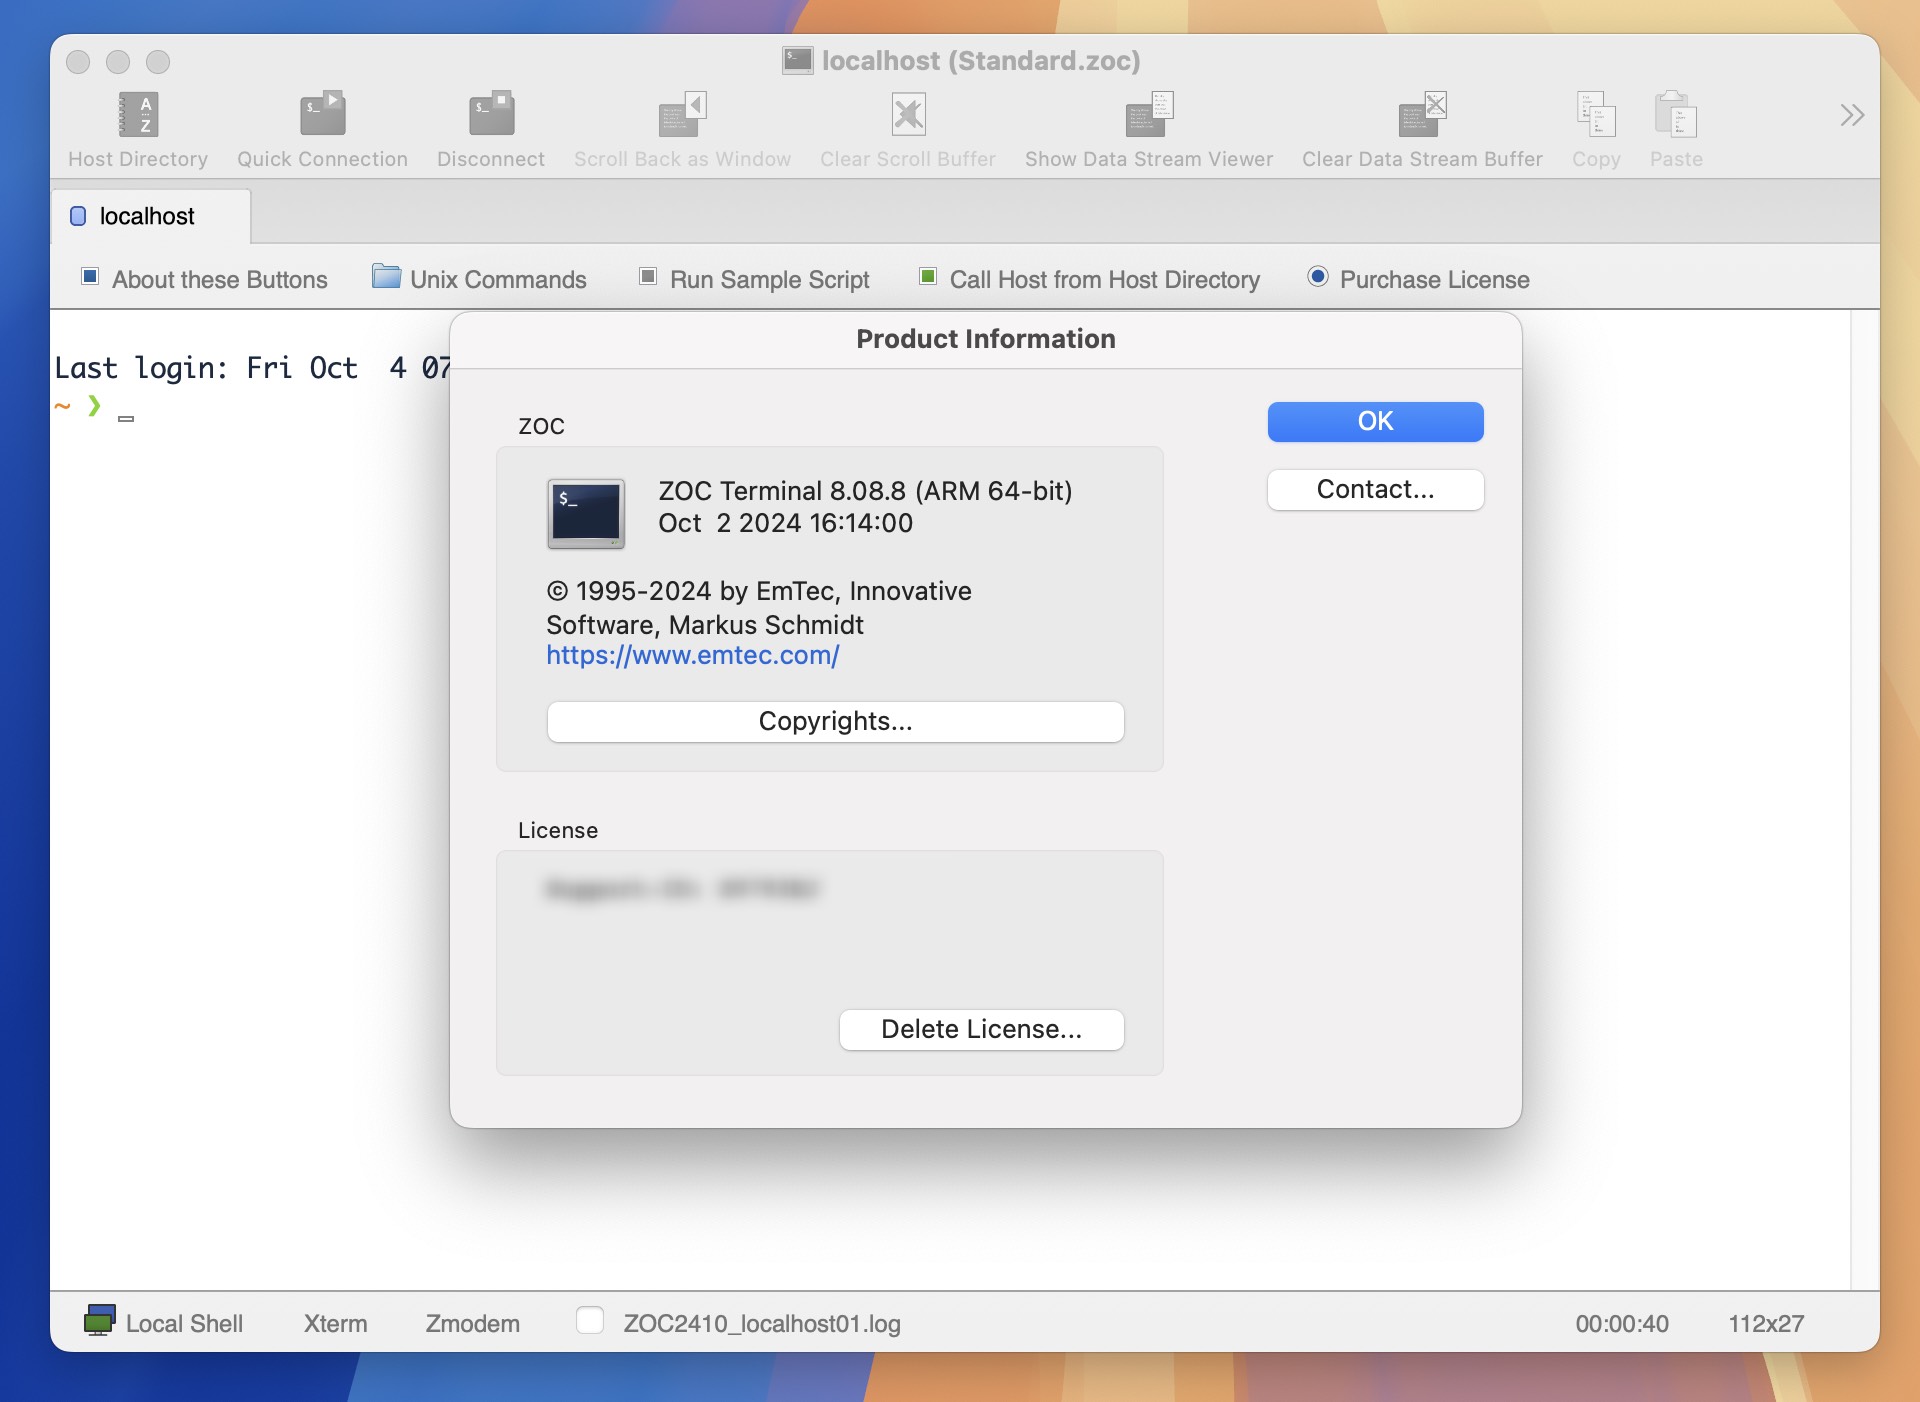
Task: Click the Copyrights button
Action: 835,721
